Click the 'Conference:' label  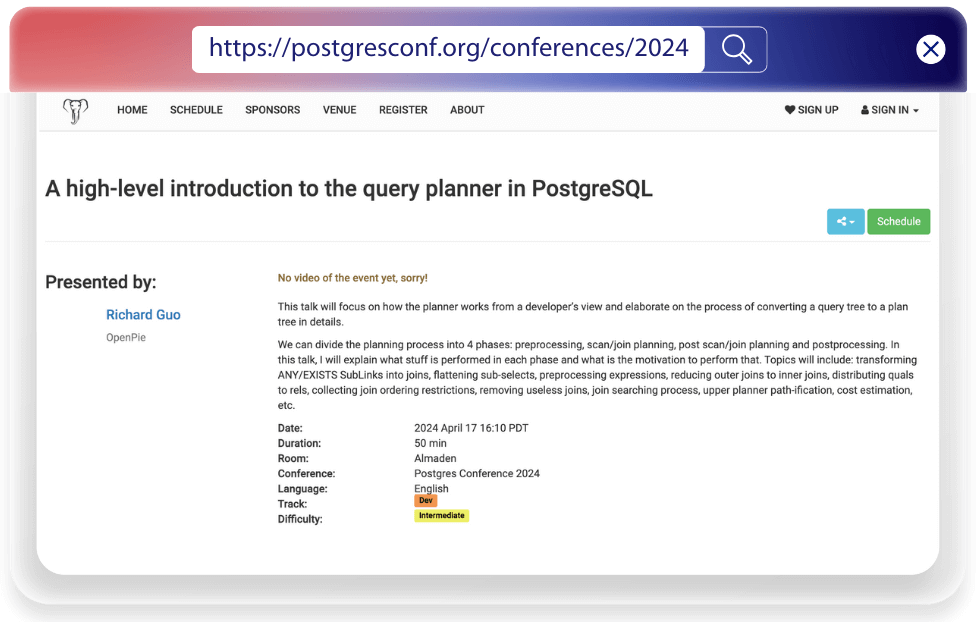click(x=306, y=474)
